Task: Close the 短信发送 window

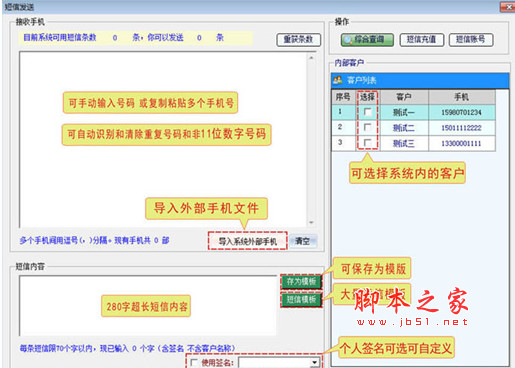Action: point(509,7)
